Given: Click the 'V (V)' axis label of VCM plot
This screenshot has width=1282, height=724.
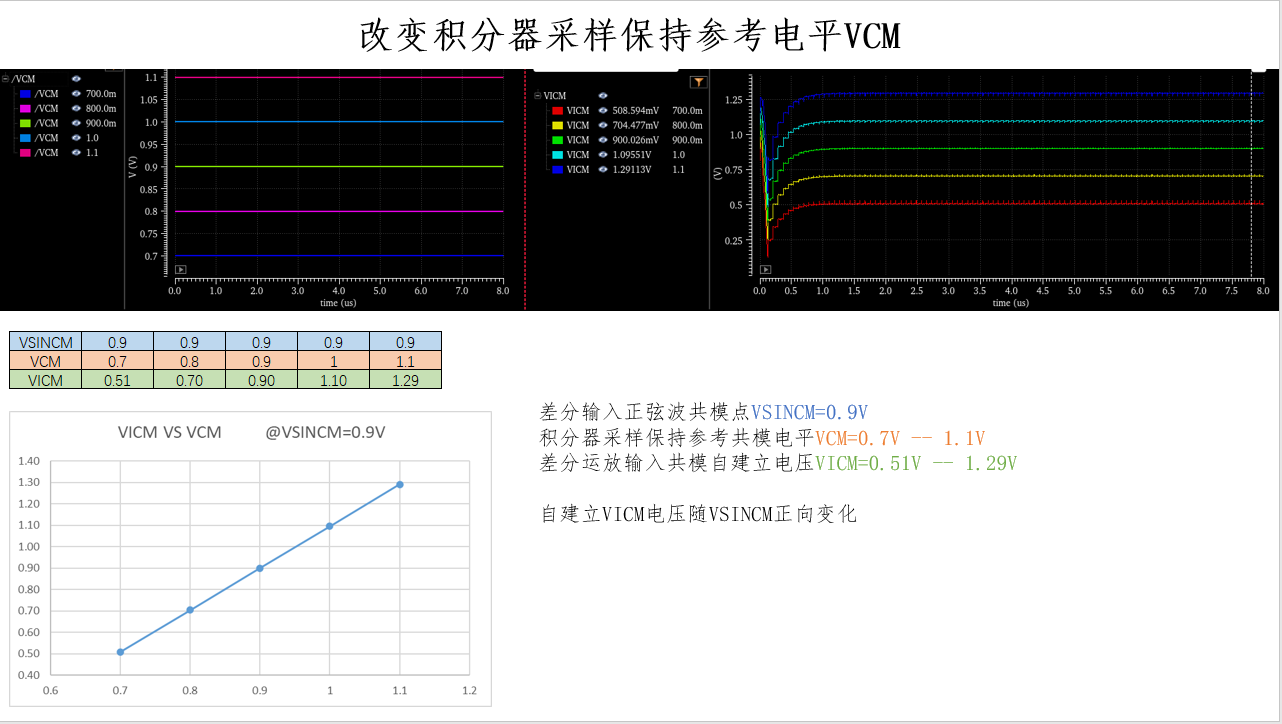Looking at the screenshot, I should 133,167.
